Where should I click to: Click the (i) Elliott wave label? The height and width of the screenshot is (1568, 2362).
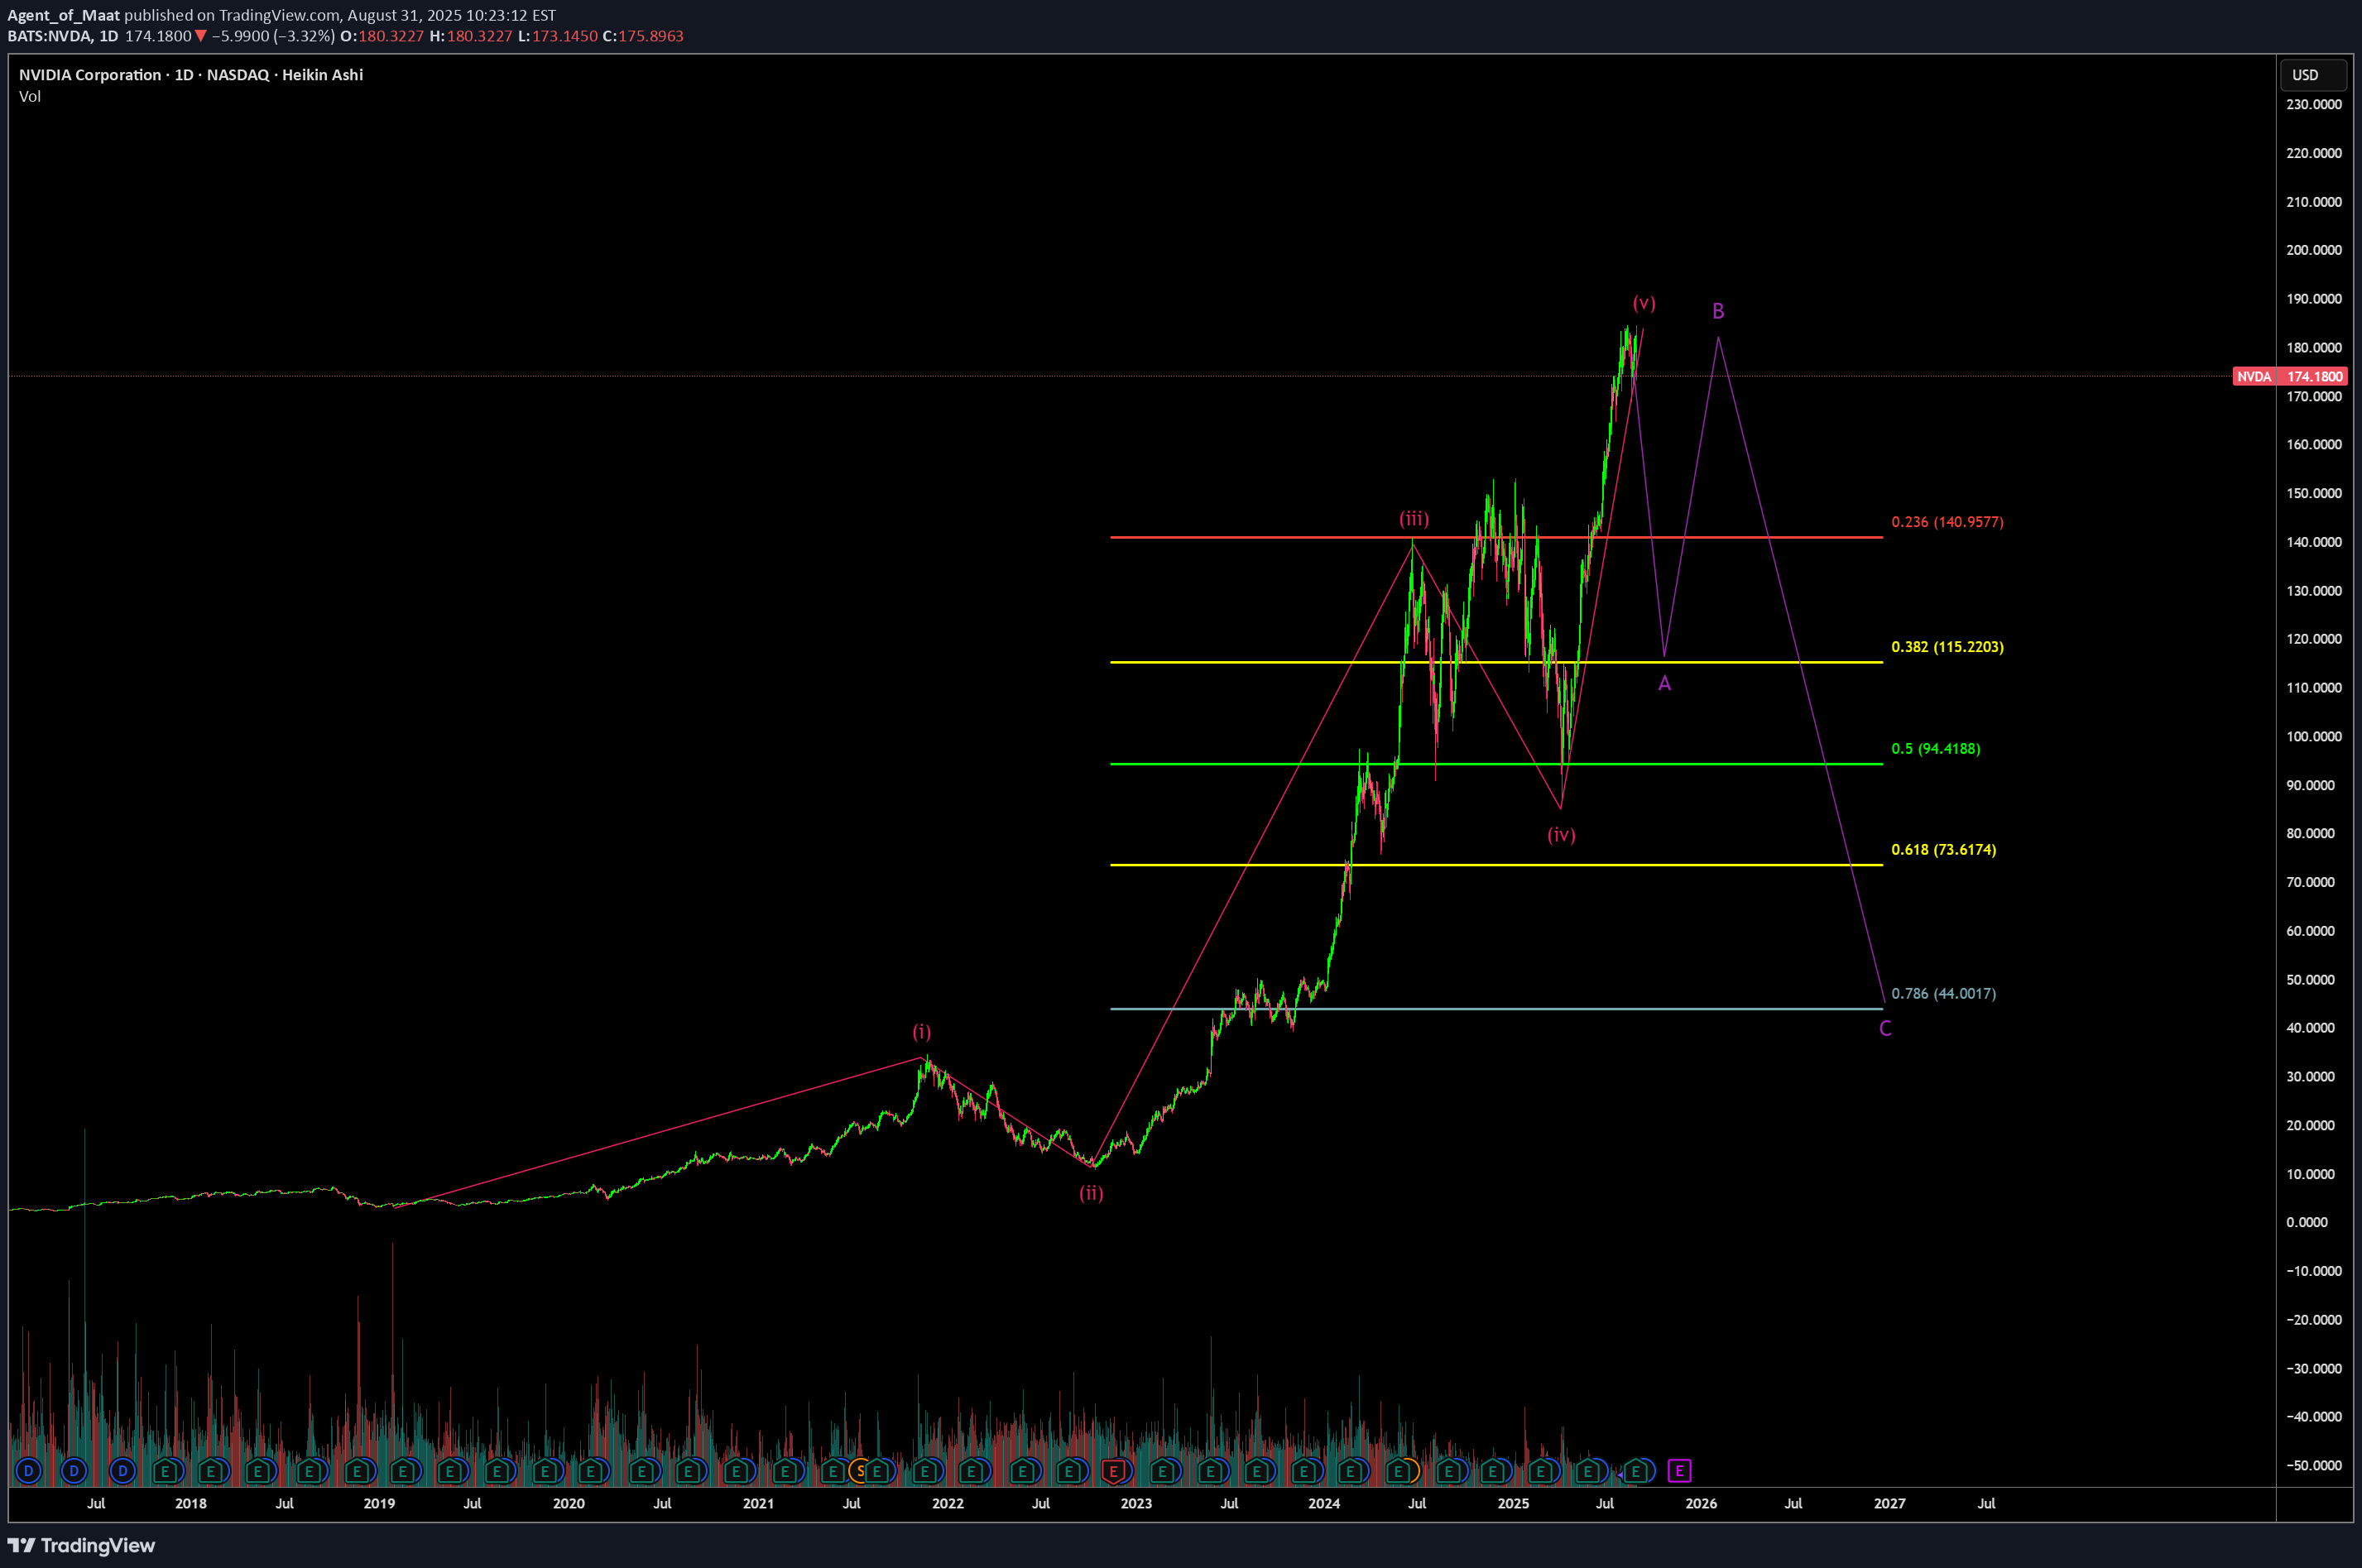[x=921, y=1032]
